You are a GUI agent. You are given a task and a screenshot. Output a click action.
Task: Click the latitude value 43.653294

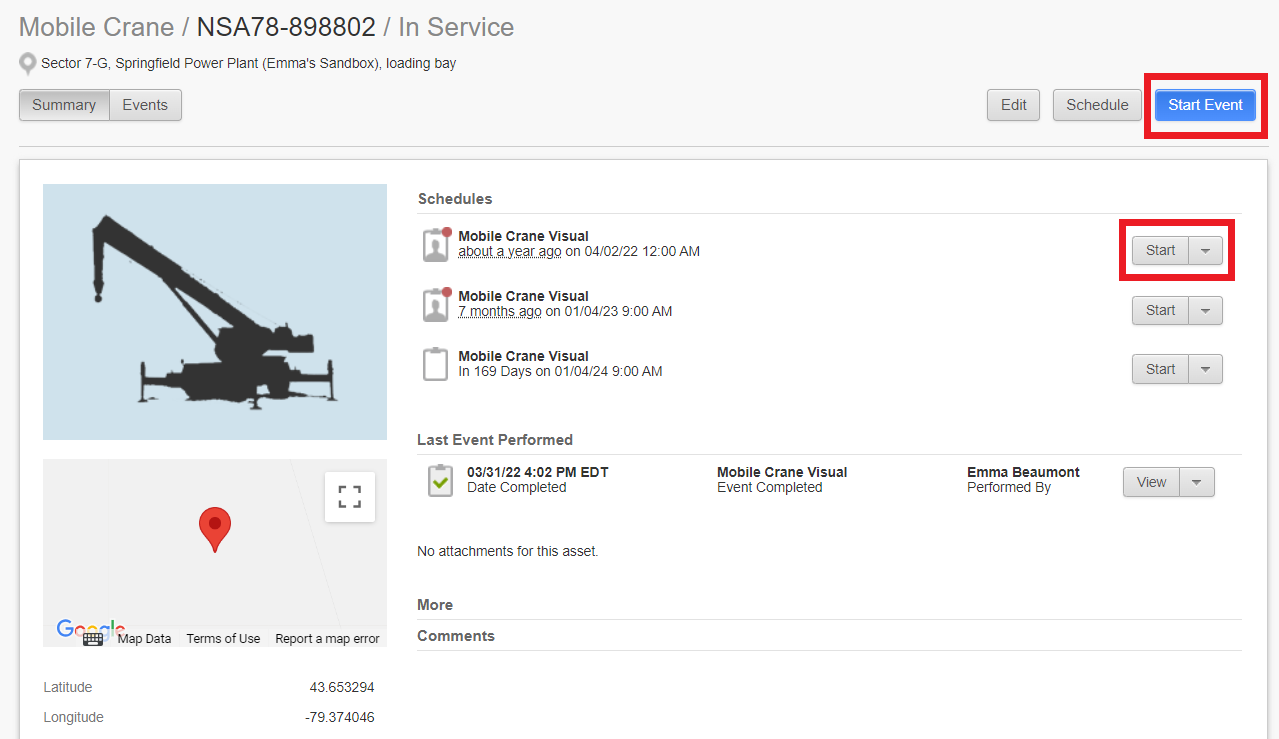(342, 688)
